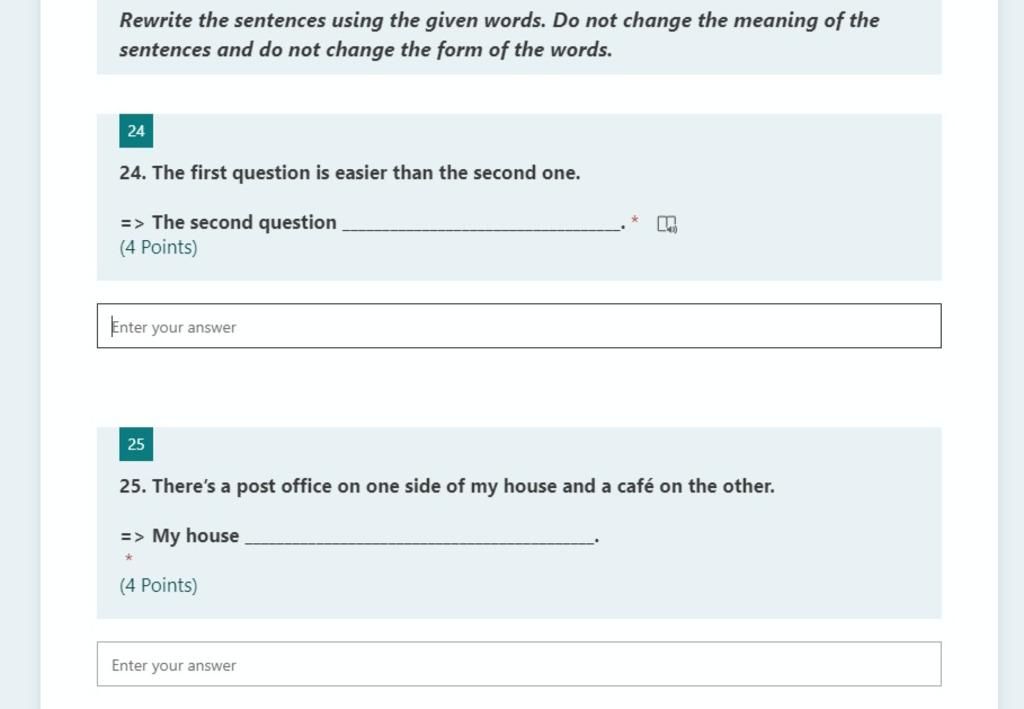Click the '=> My house' prompt
The width and height of the screenshot is (1024, 709).
point(180,536)
